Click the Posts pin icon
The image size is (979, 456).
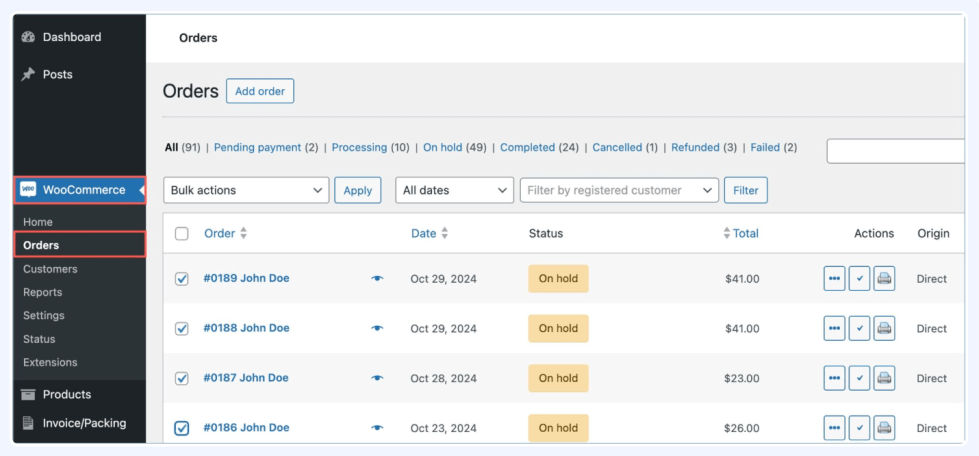point(28,74)
